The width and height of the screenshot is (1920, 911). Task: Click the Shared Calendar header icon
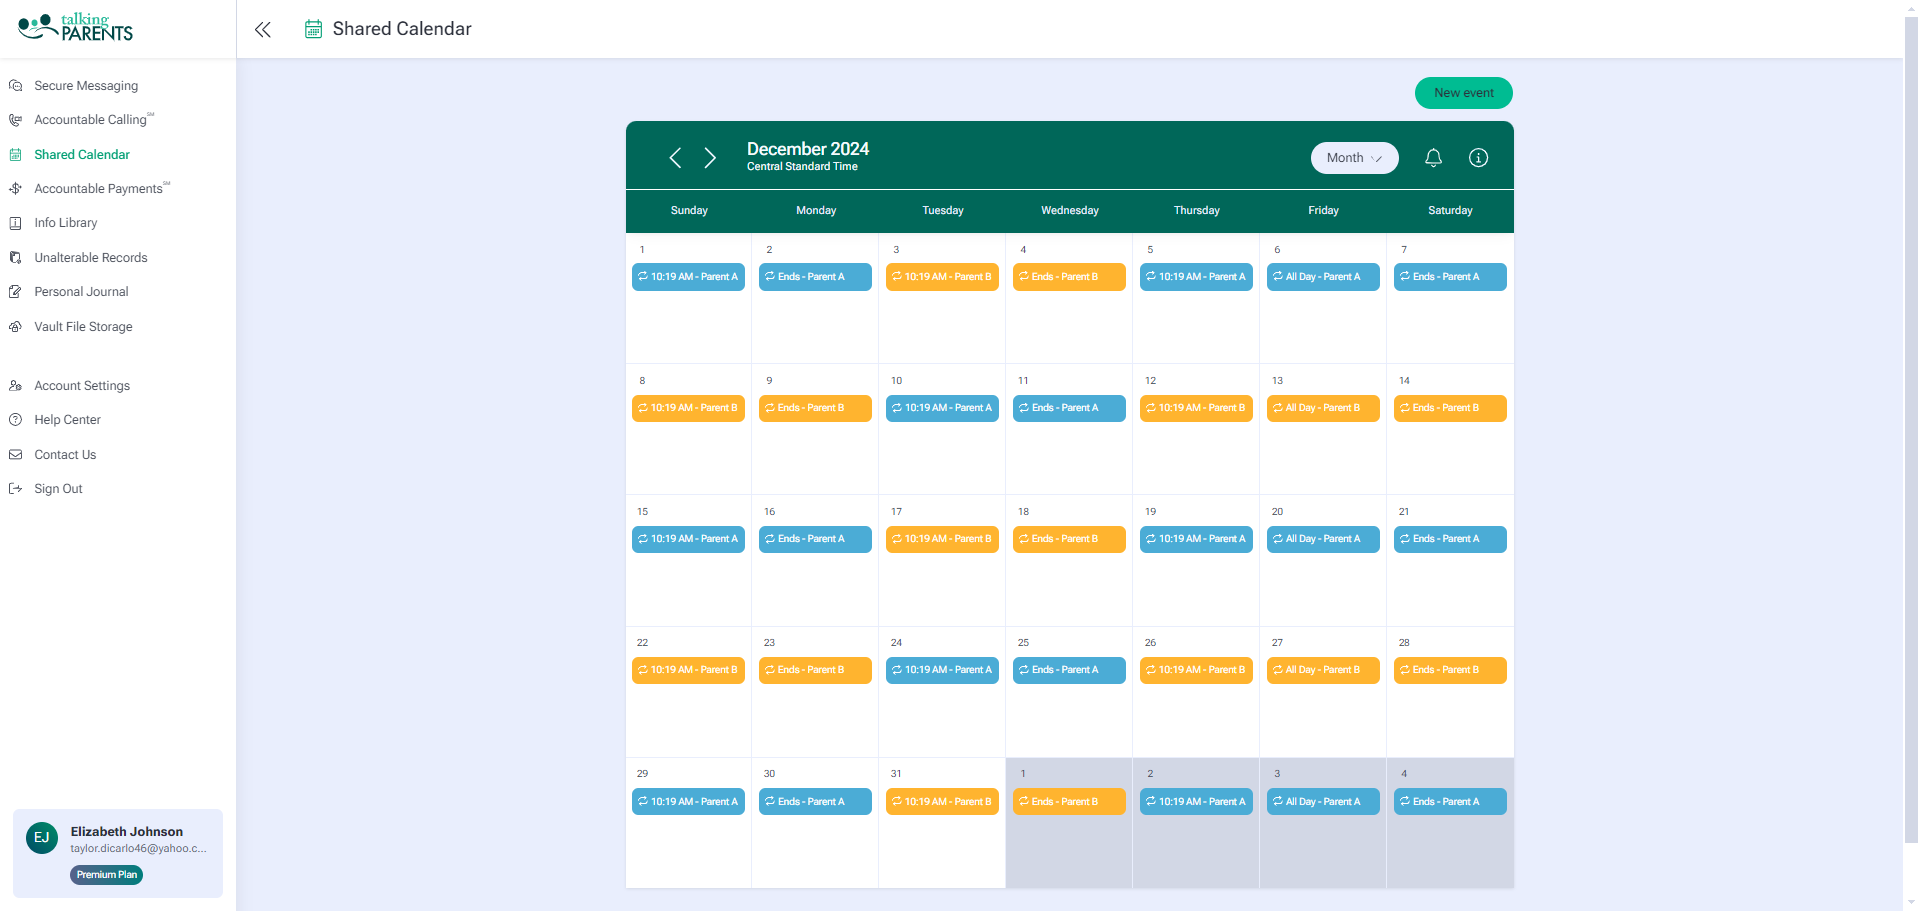click(x=313, y=29)
